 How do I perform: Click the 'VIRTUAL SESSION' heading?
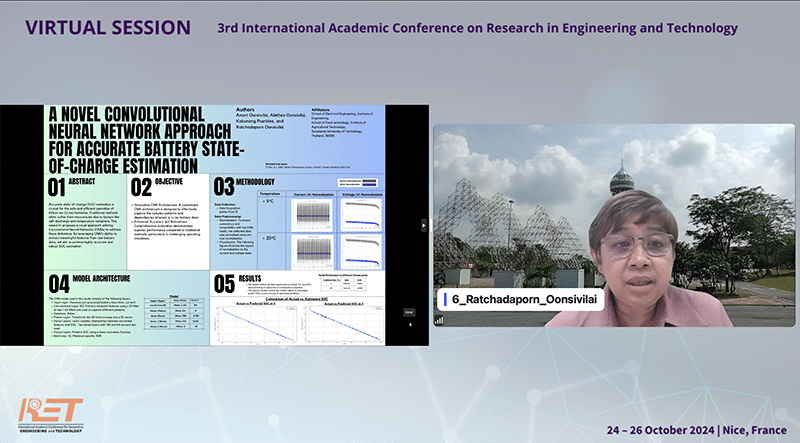[x=108, y=28]
